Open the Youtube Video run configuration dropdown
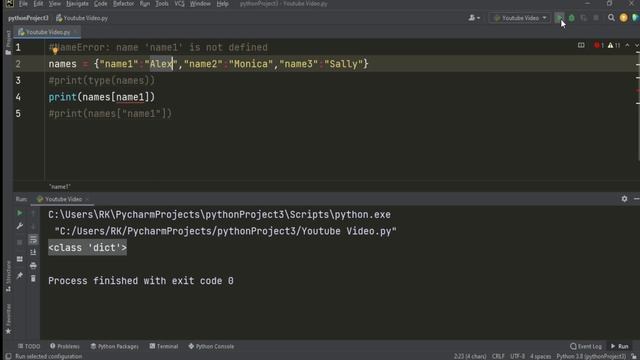Image resolution: width=640 pixels, height=360 pixels. pos(520,18)
